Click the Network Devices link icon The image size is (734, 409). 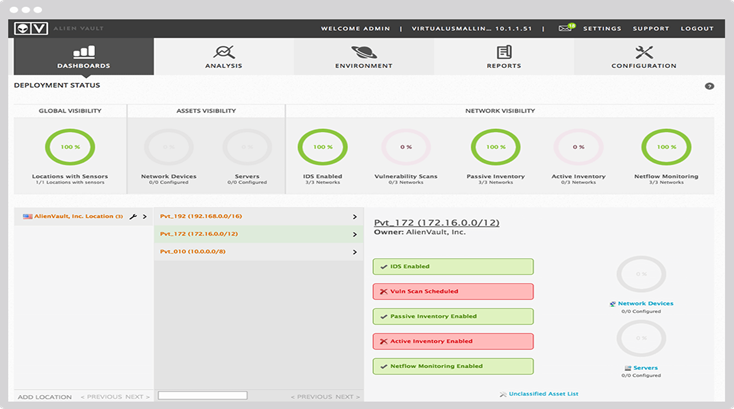pyautogui.click(x=612, y=304)
